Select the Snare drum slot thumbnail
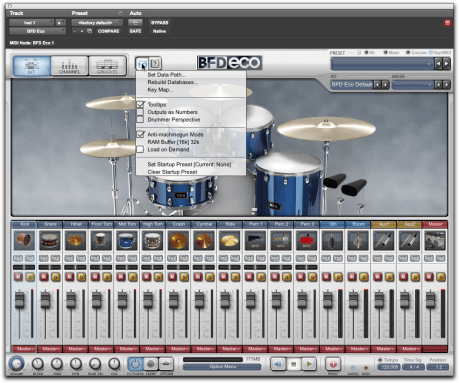Viewport: 459px width, 383px height. point(50,240)
